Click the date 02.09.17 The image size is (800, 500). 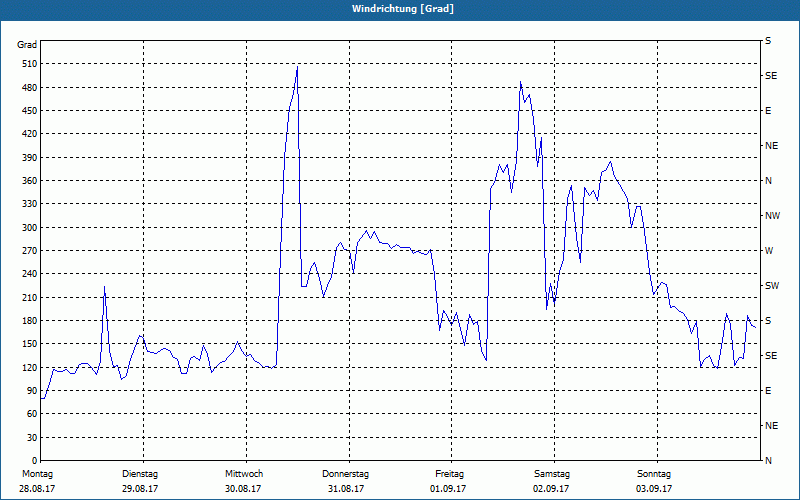[x=551, y=489]
